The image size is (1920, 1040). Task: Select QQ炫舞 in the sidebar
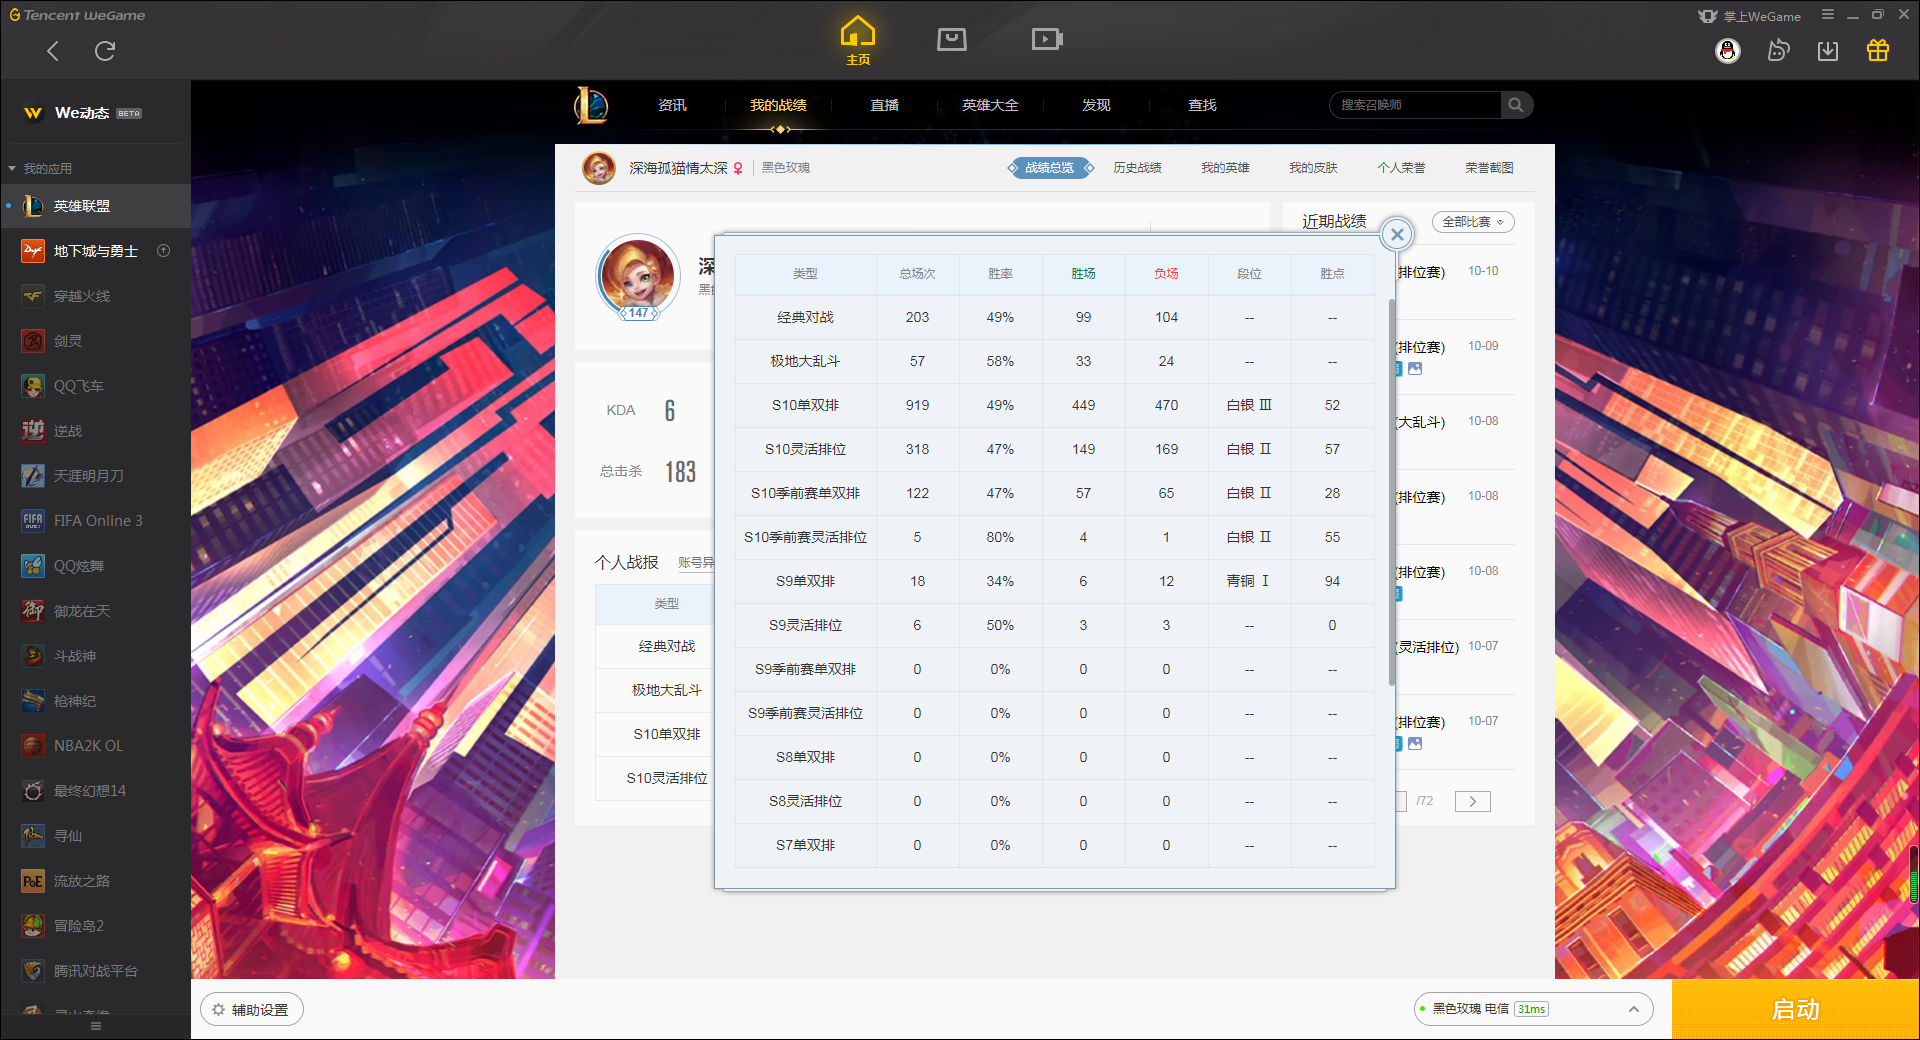[x=95, y=566]
